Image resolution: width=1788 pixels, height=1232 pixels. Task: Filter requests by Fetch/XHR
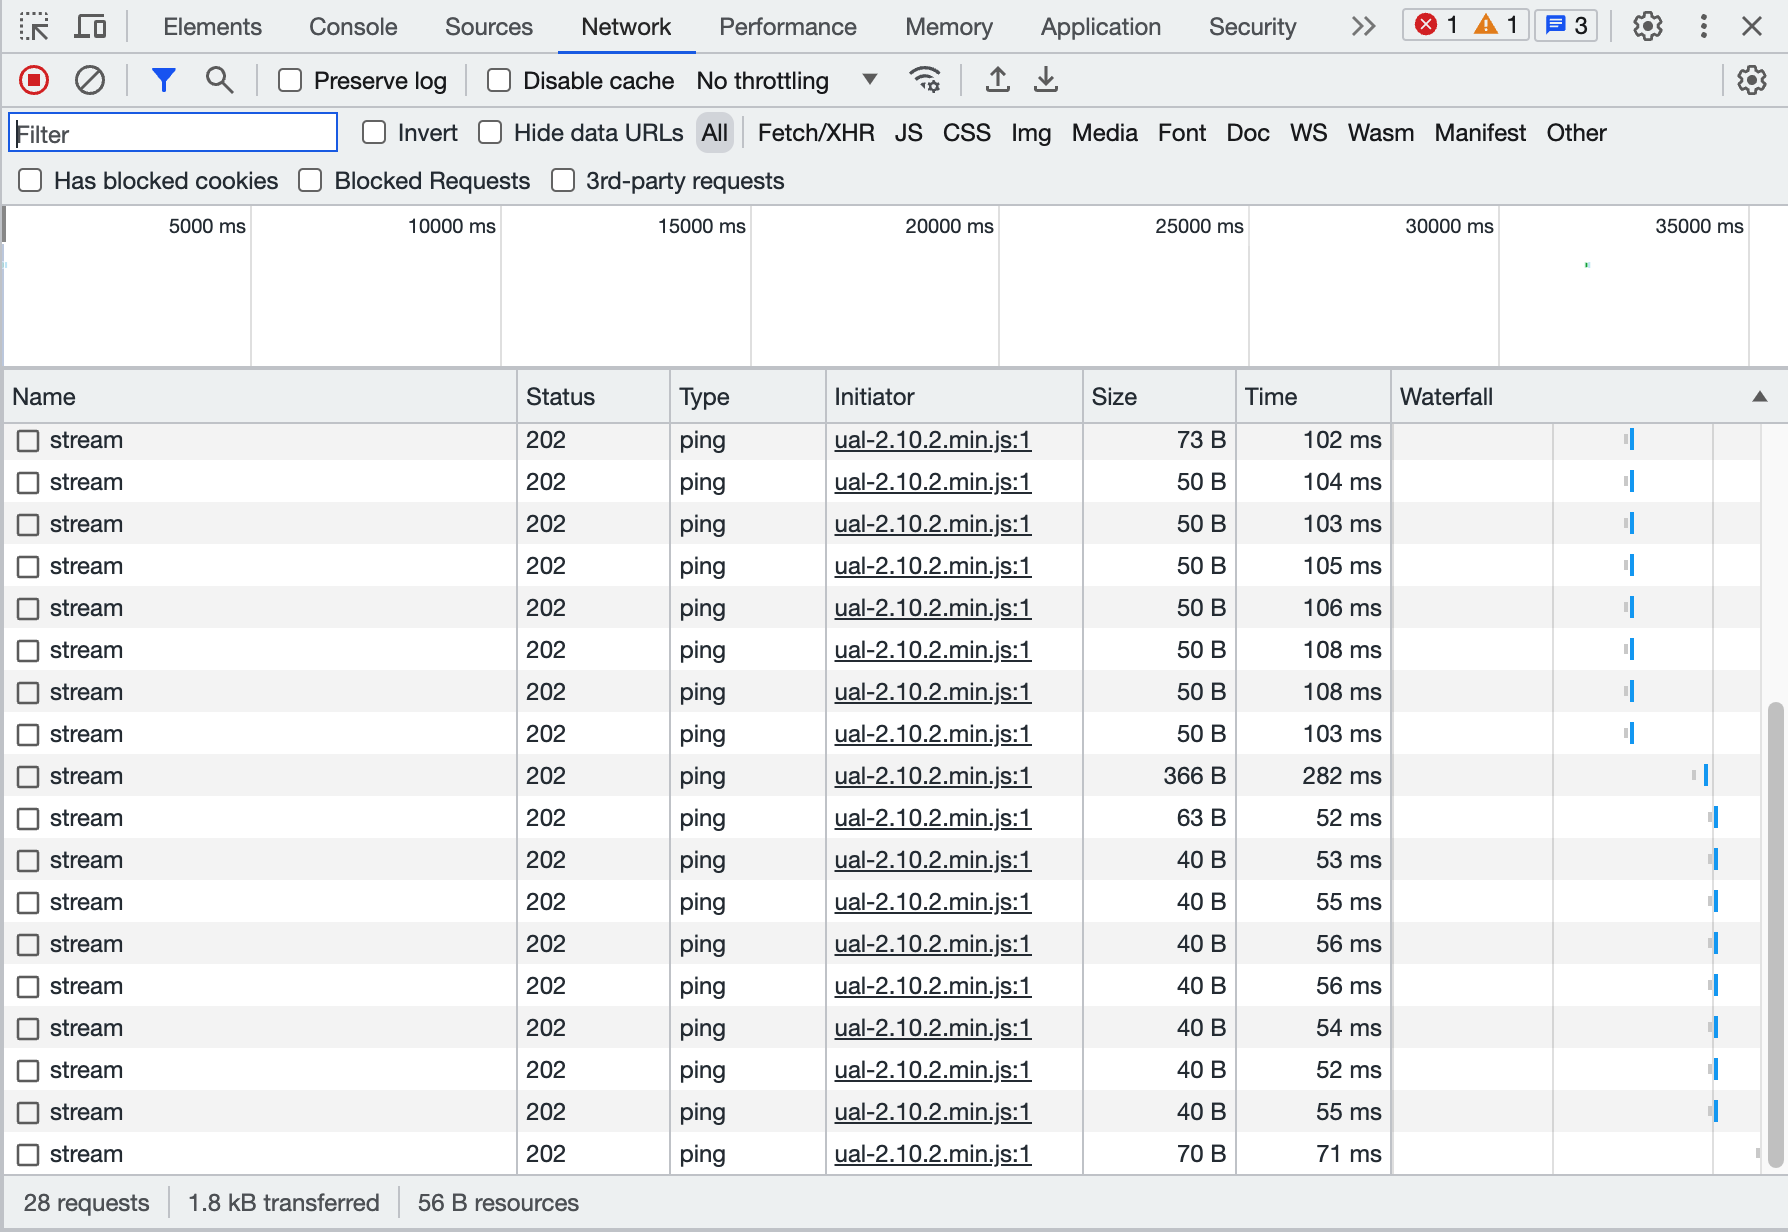pyautogui.click(x=815, y=132)
